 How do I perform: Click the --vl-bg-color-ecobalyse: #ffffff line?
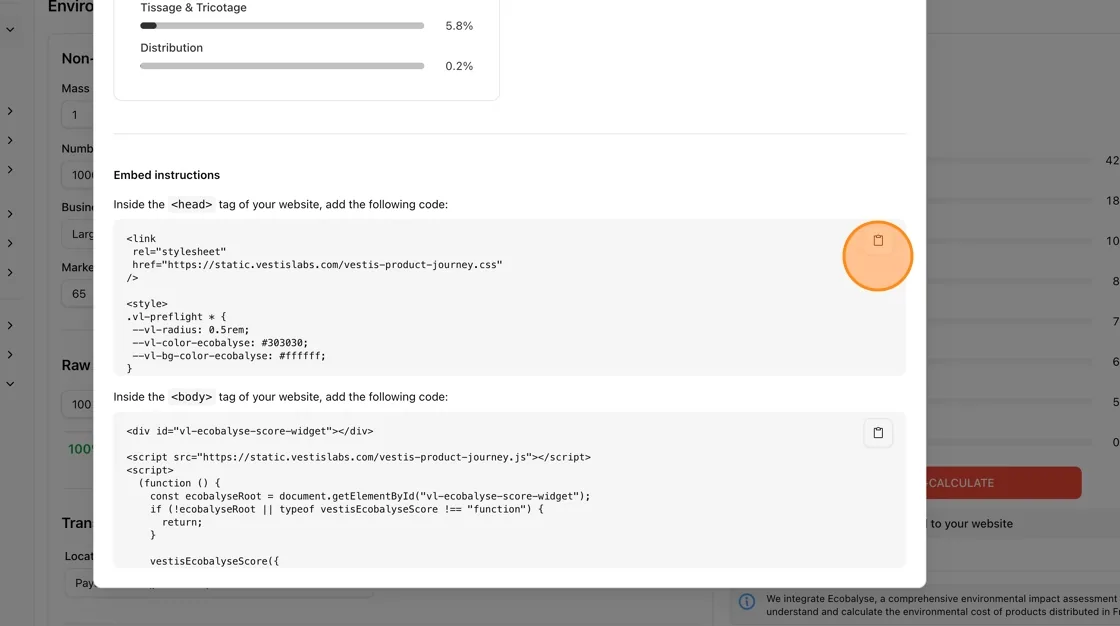[x=229, y=355]
